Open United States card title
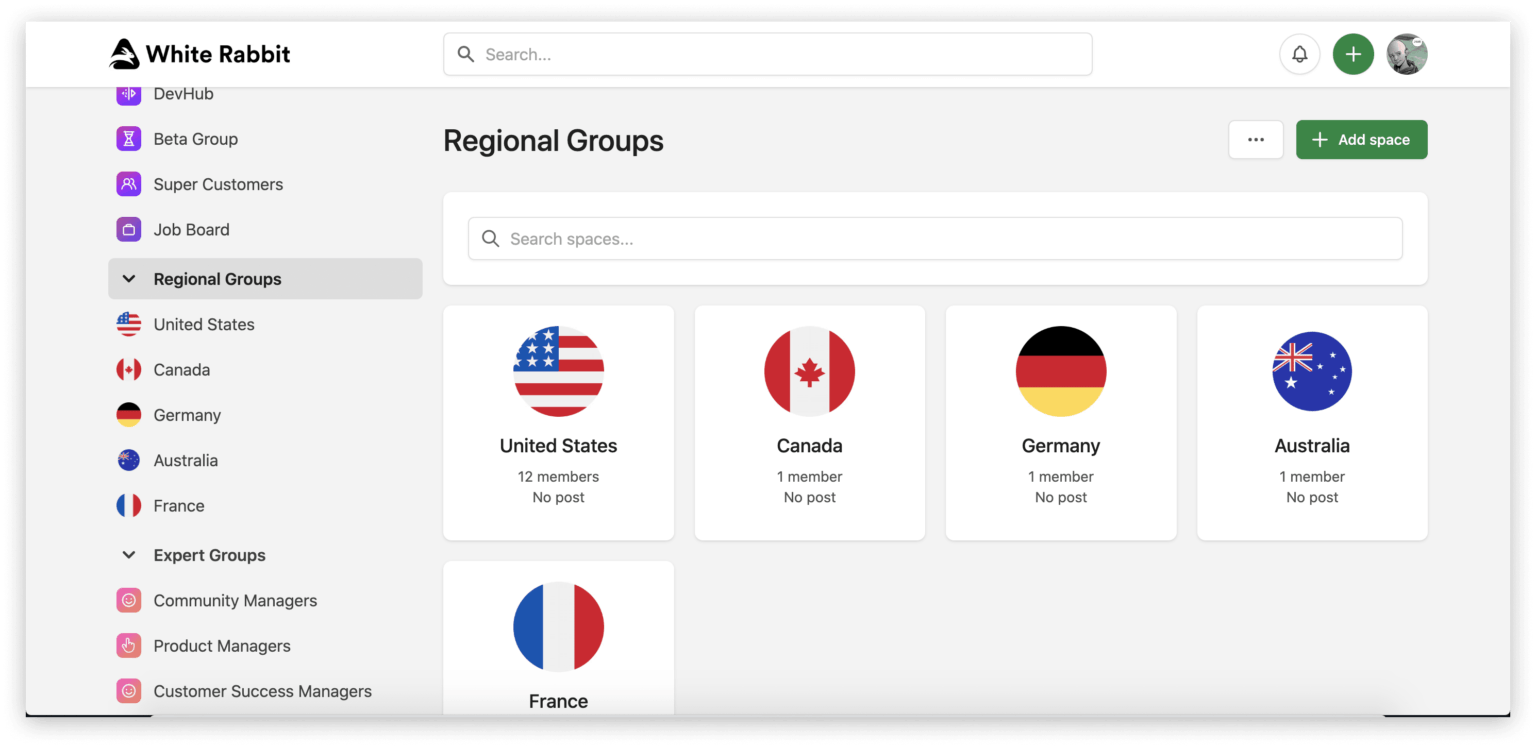The width and height of the screenshot is (1536, 747). [558, 446]
